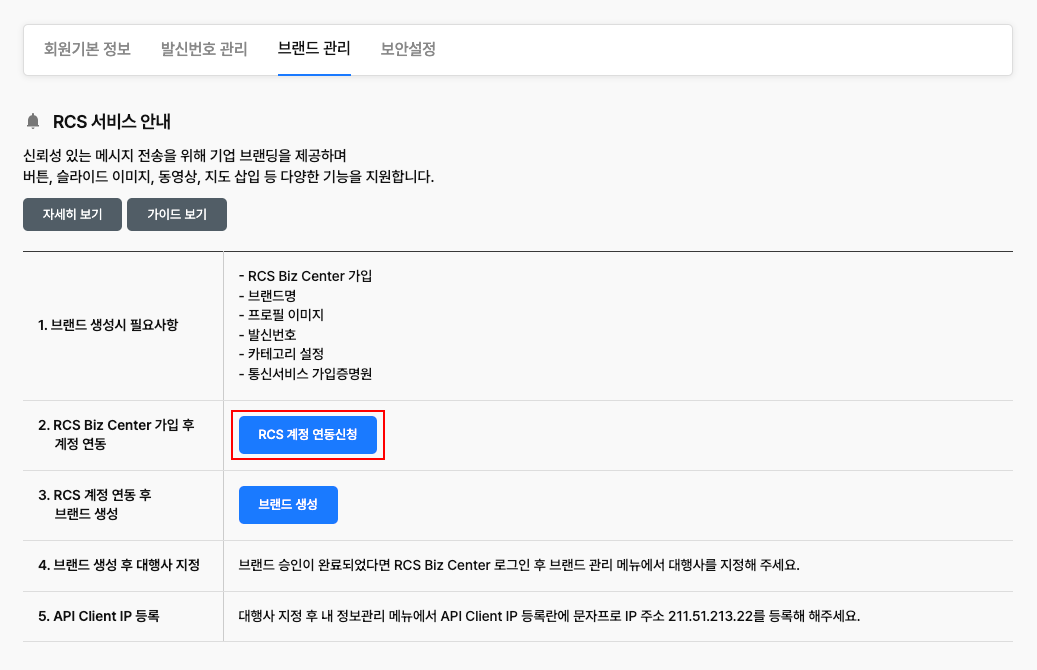The width and height of the screenshot is (1037, 670).
Task: Open the guide with 가이드 보기
Action: coord(177,215)
